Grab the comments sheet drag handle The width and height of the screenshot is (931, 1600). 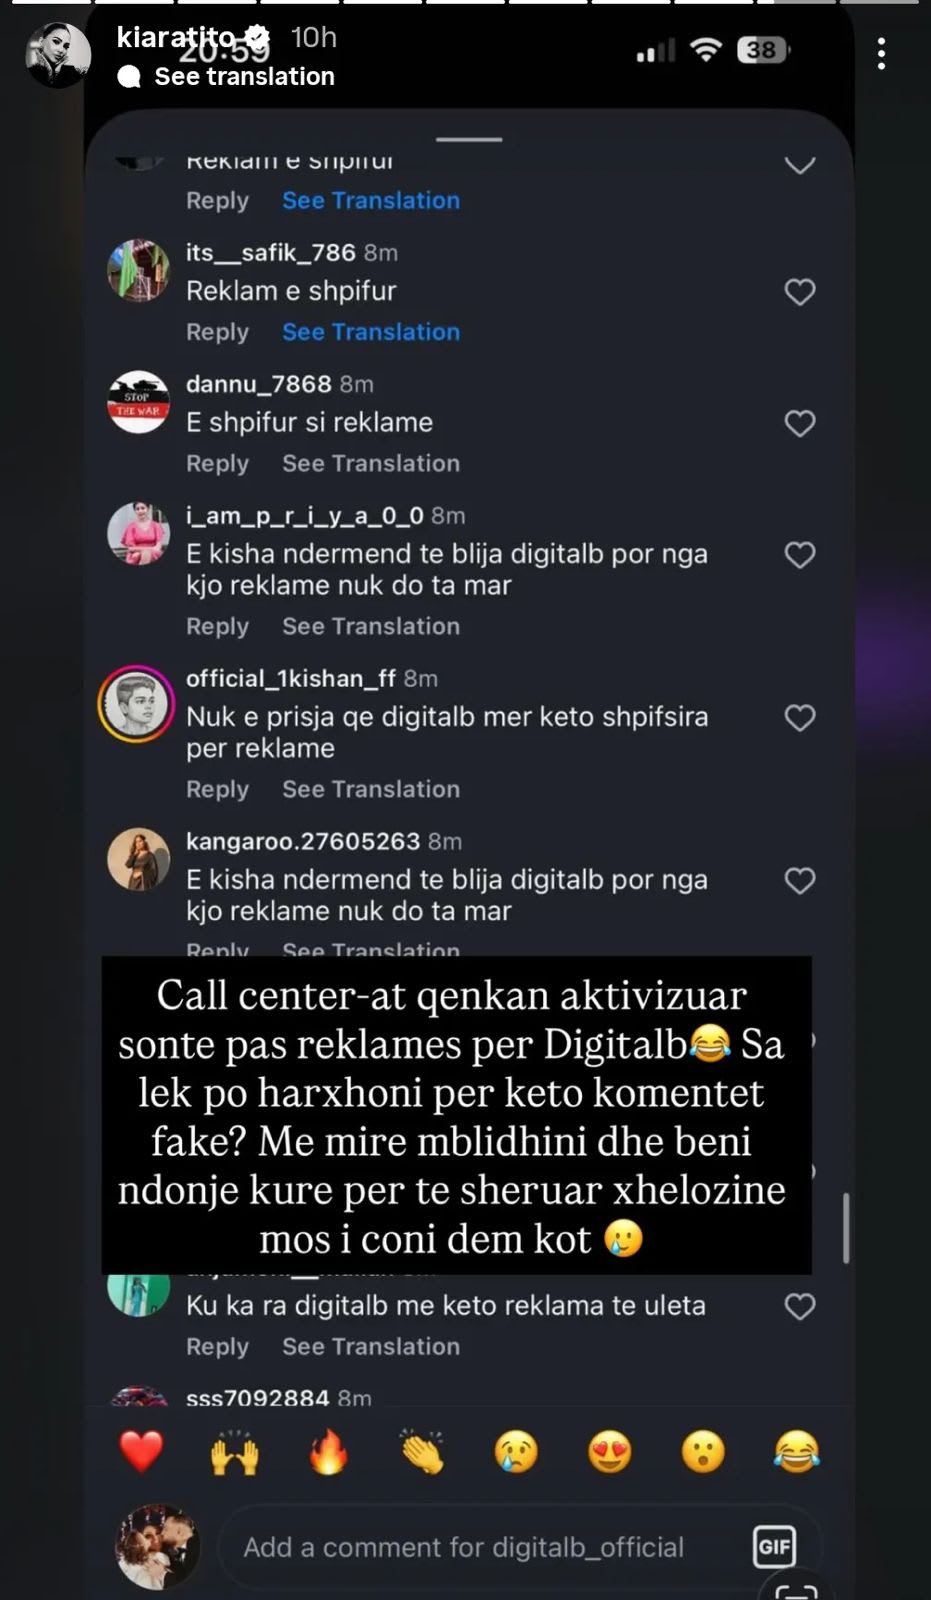coord(469,139)
